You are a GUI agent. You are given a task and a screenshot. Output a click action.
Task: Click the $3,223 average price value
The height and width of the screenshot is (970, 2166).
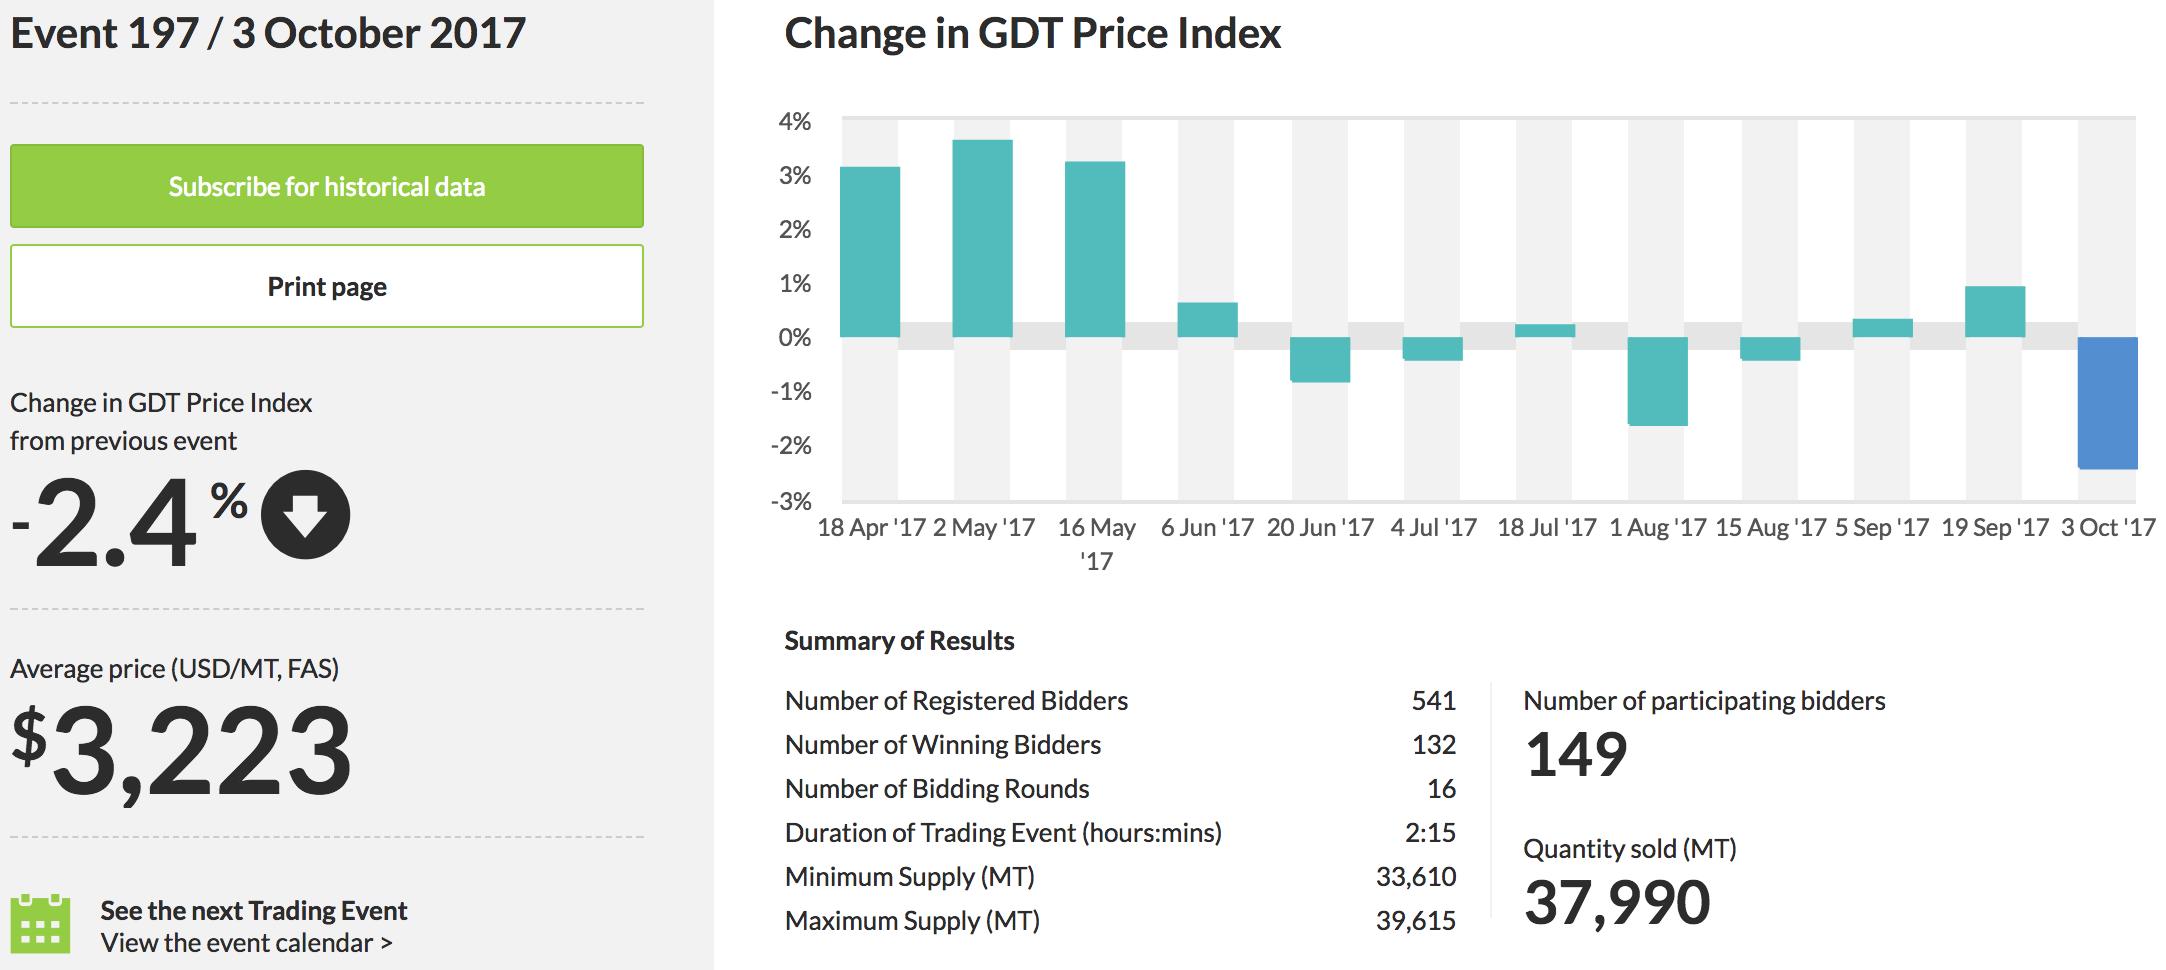click(x=182, y=750)
